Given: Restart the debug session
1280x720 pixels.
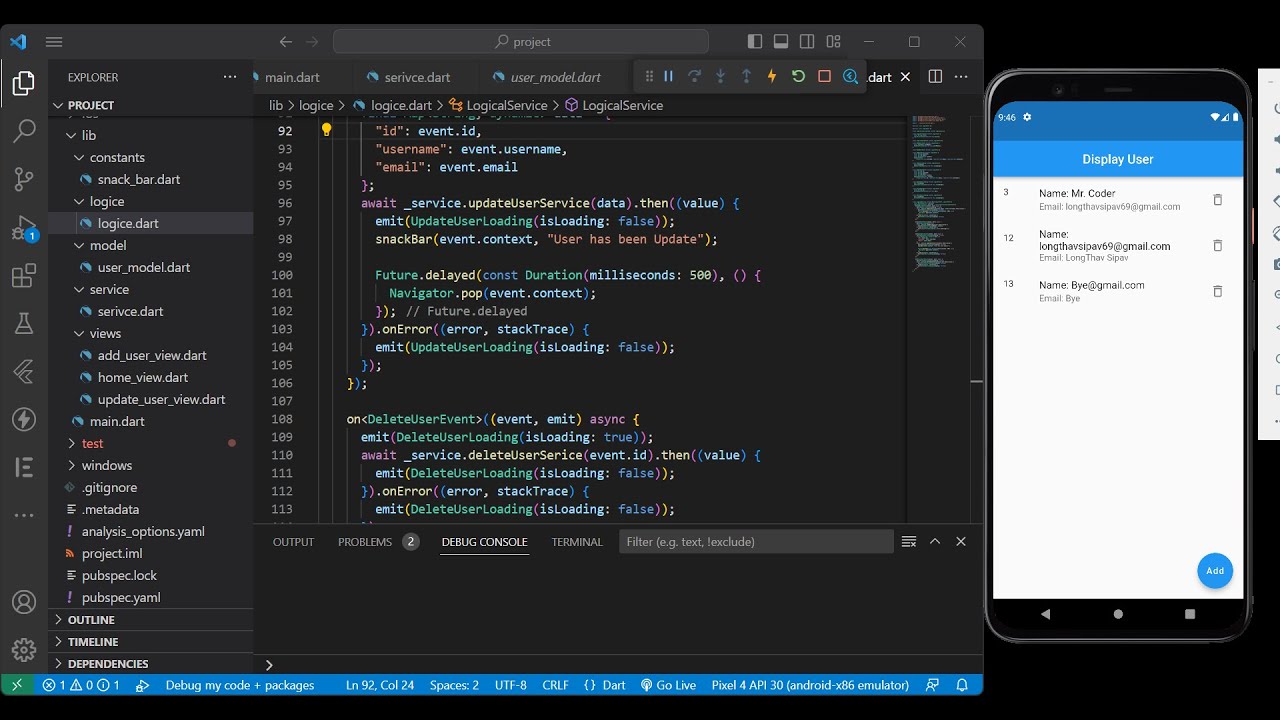Looking at the screenshot, I should 798,76.
